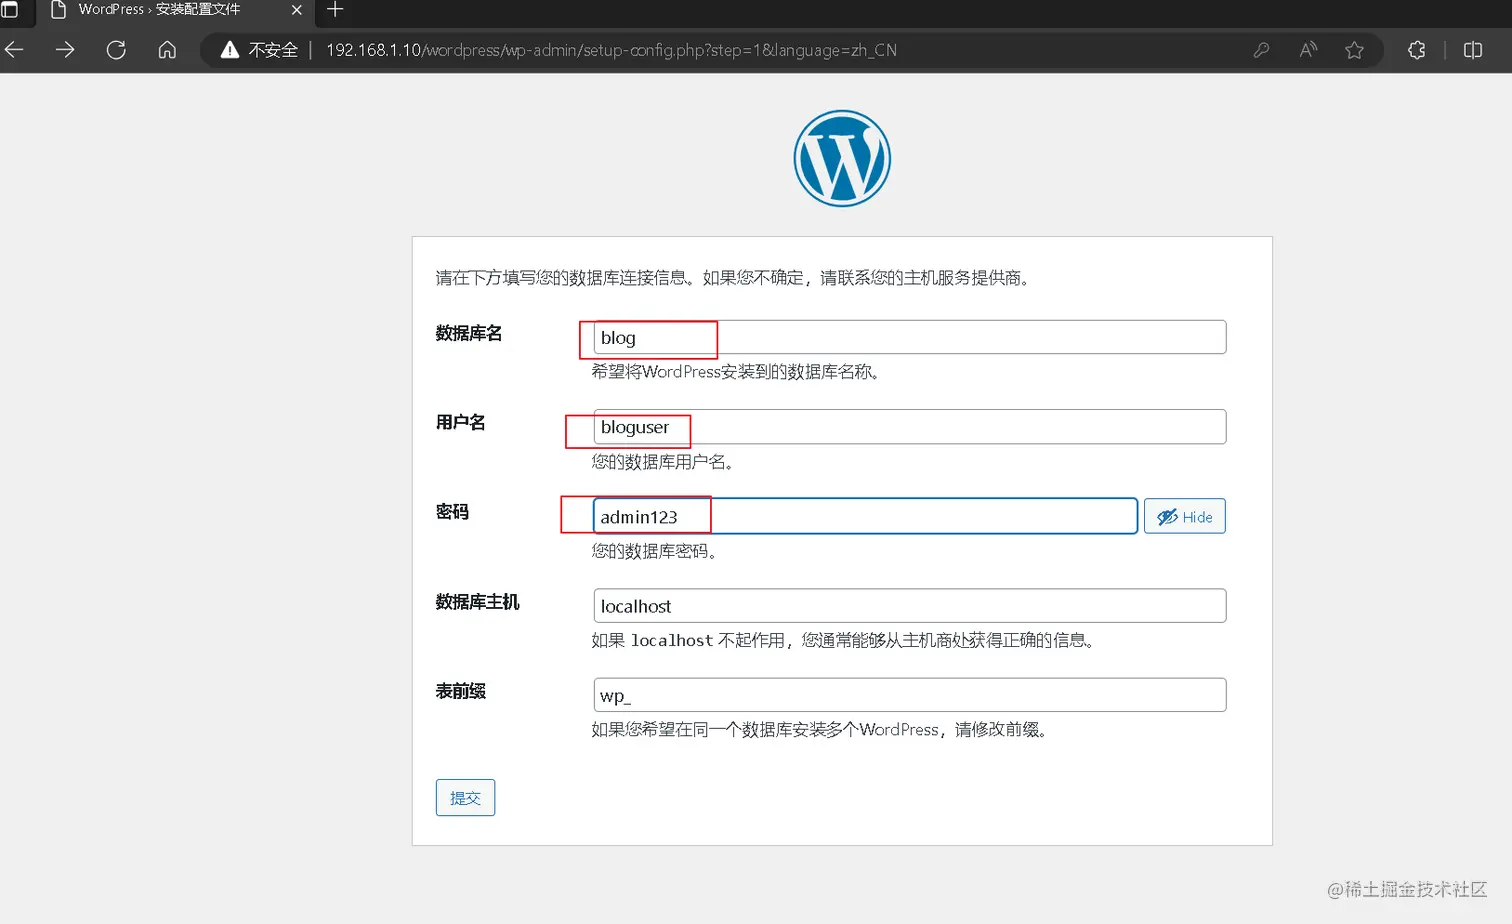Select the WordPress 安装配置文件 tab

(175, 10)
